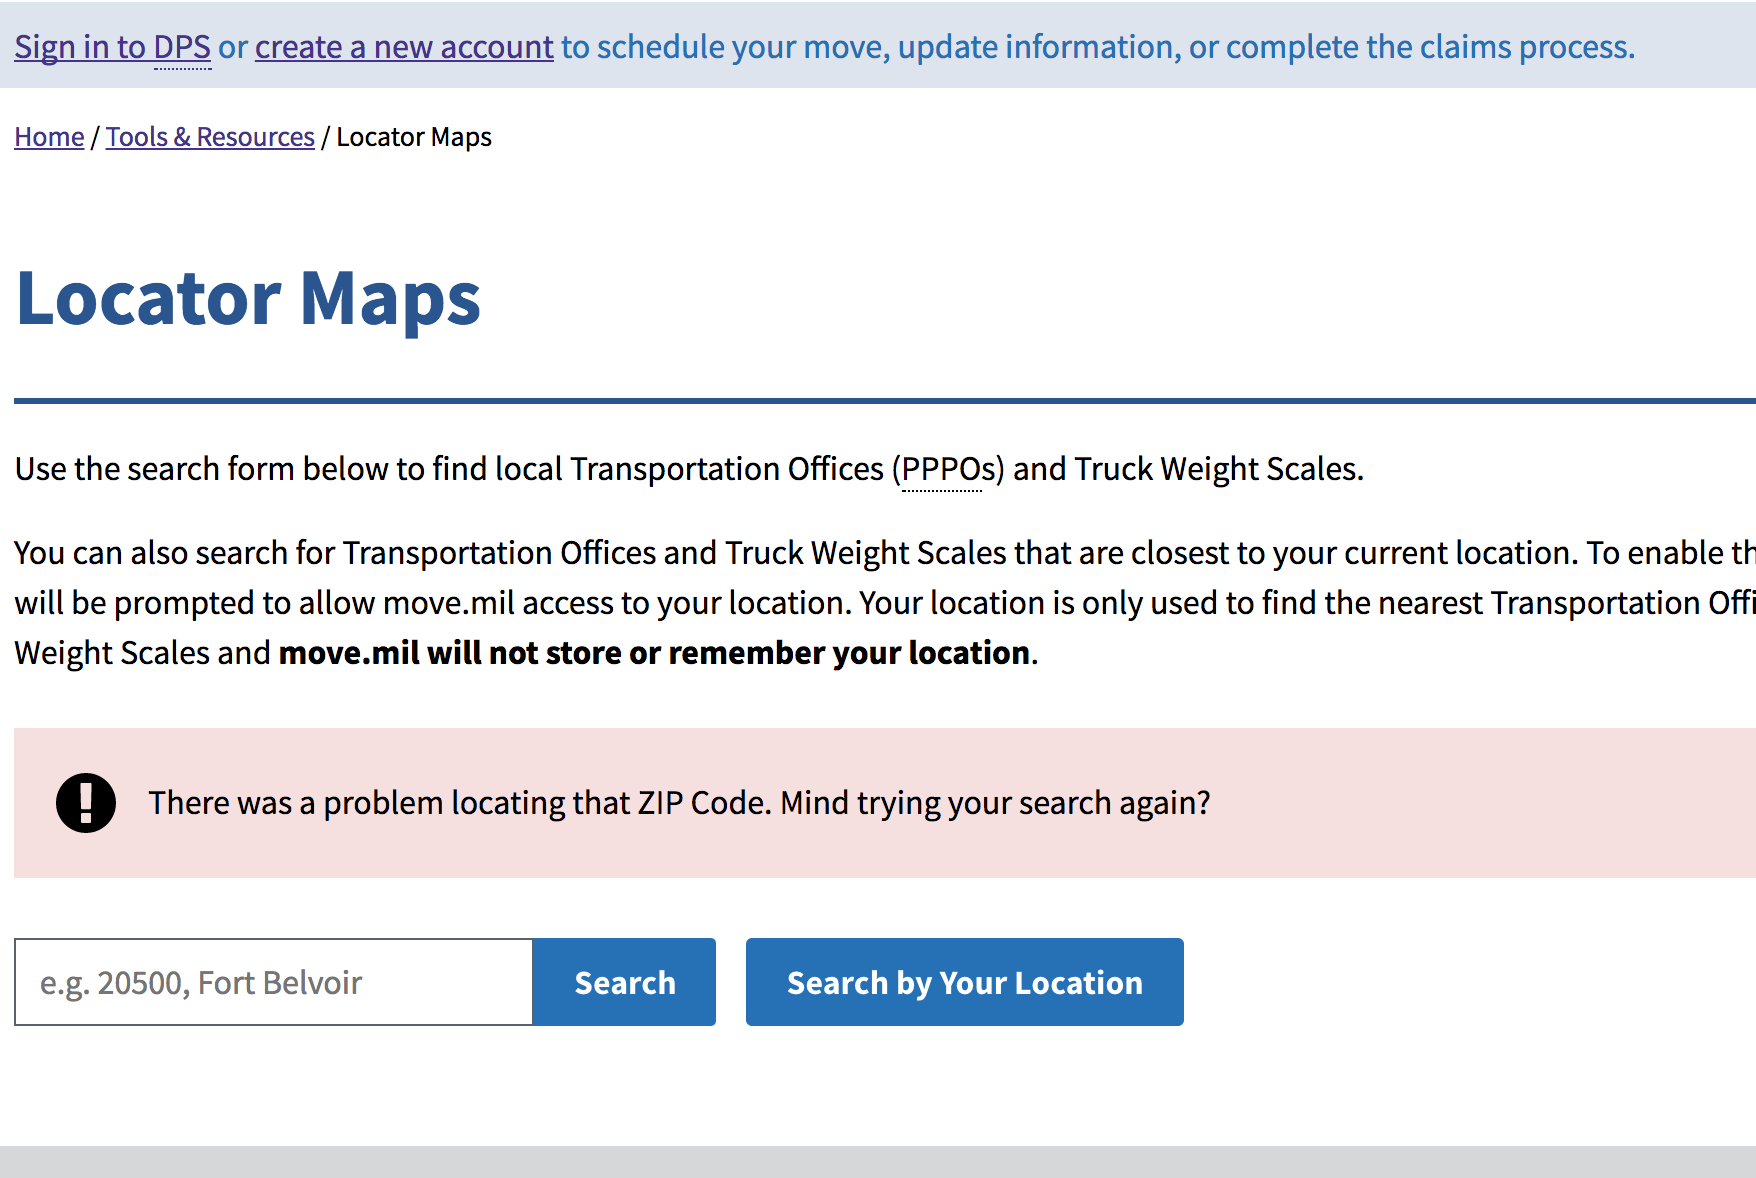Click the error message text about ZIP Code
This screenshot has width=1756, height=1178.
[x=679, y=802]
